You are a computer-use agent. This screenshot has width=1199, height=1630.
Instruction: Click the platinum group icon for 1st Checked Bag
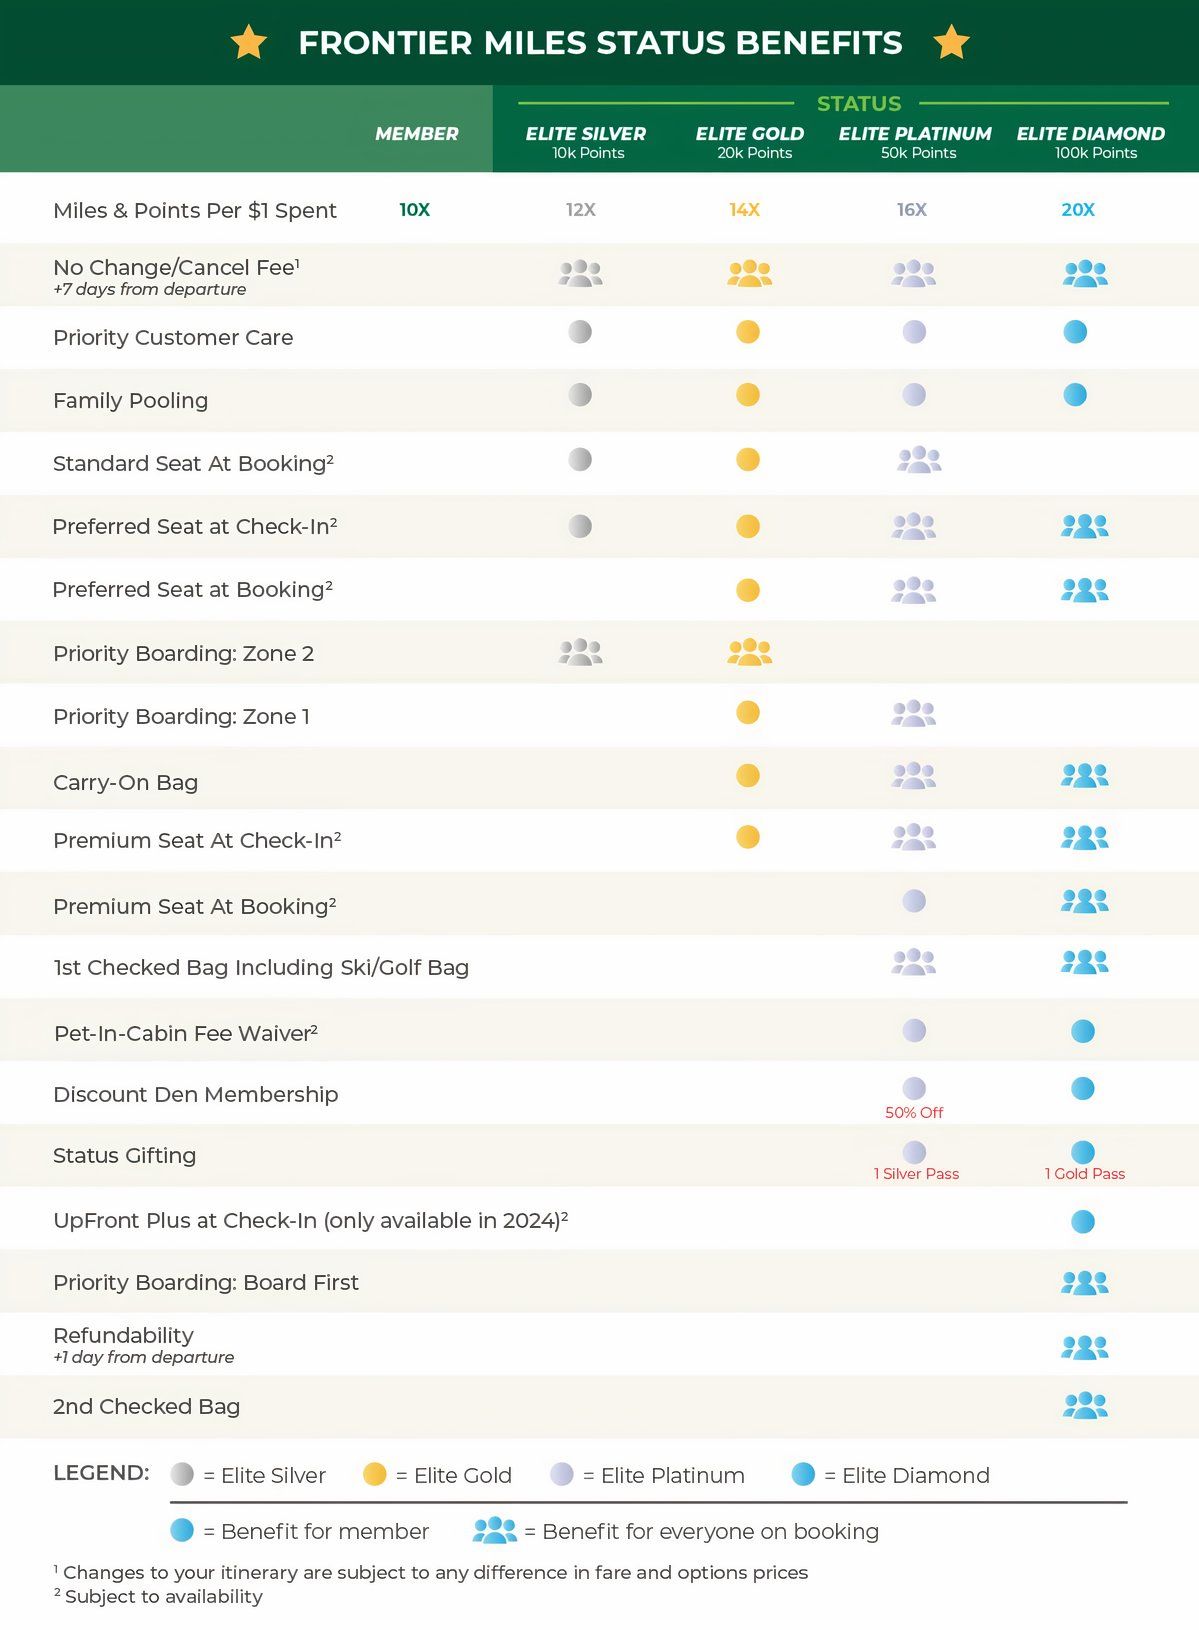point(913,962)
